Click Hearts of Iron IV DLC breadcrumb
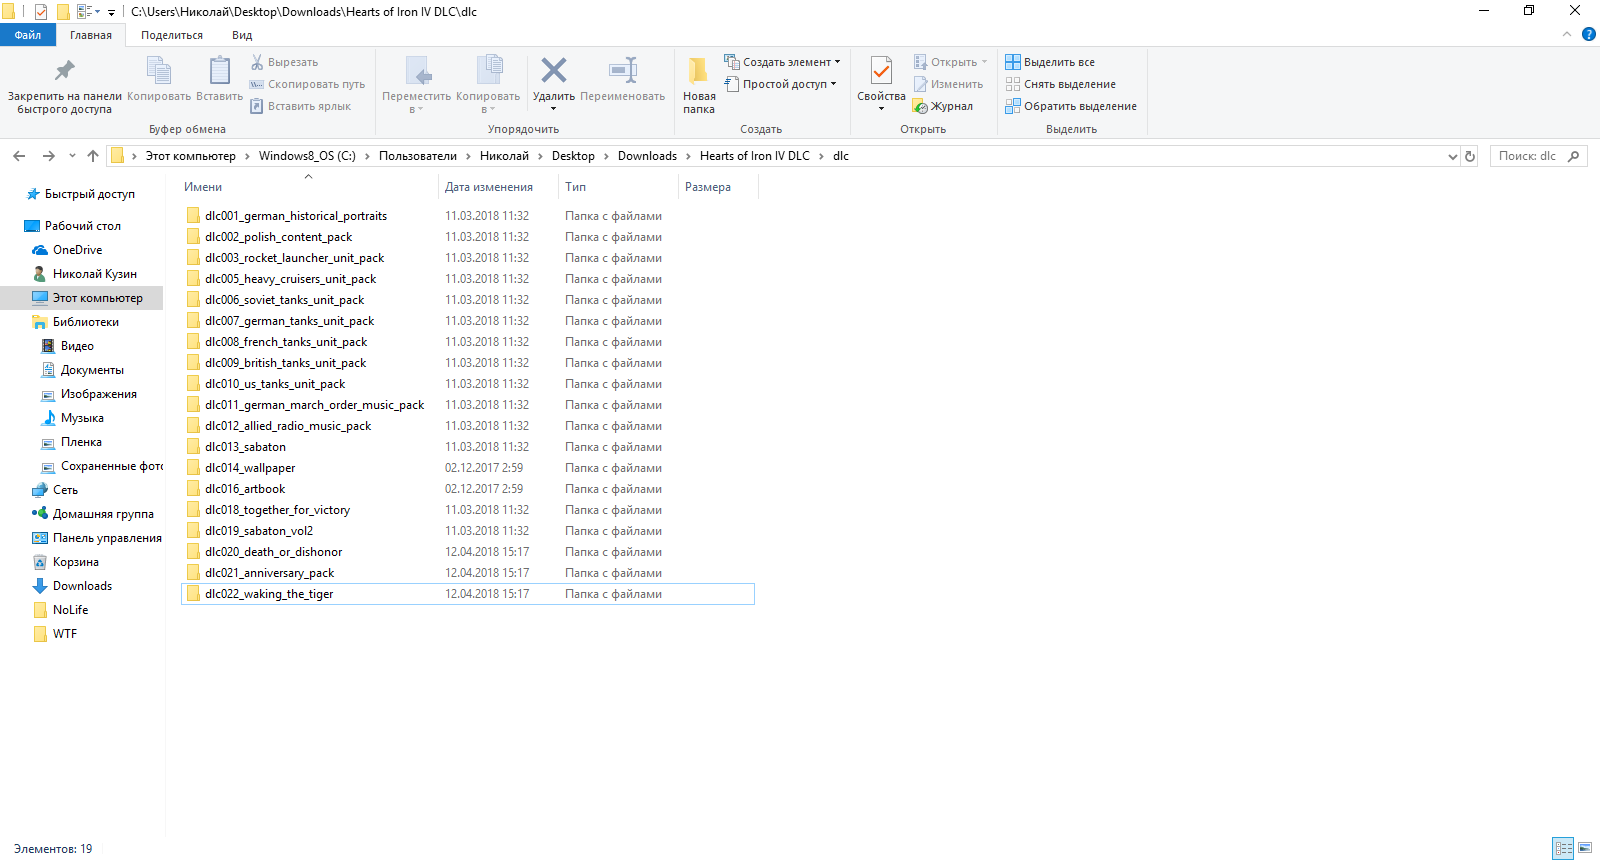 (x=755, y=156)
